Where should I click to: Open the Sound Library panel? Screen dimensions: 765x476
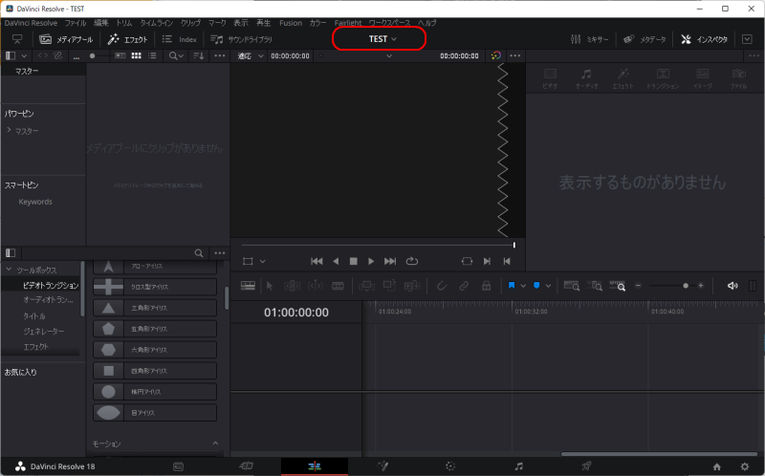tap(242, 40)
